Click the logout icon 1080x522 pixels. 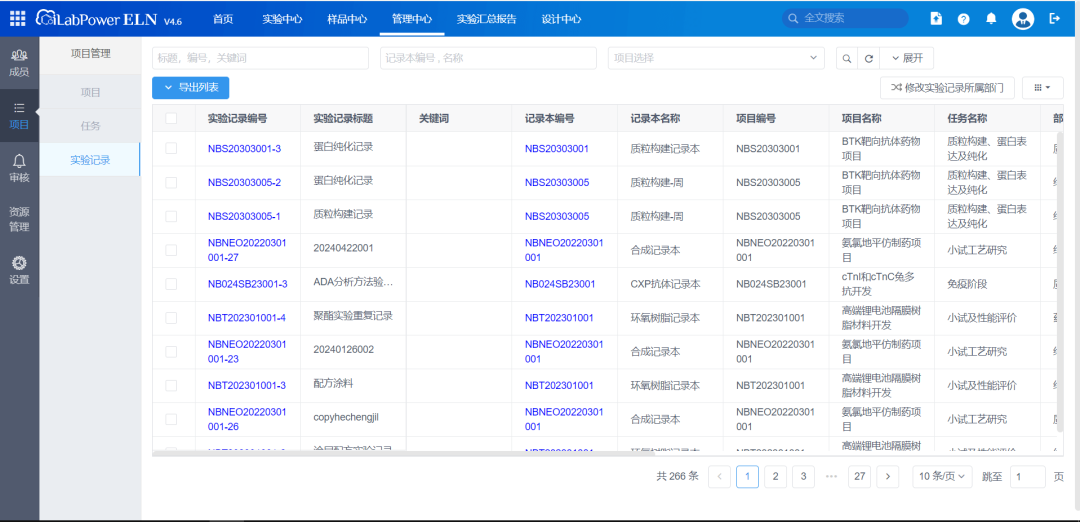1055,19
